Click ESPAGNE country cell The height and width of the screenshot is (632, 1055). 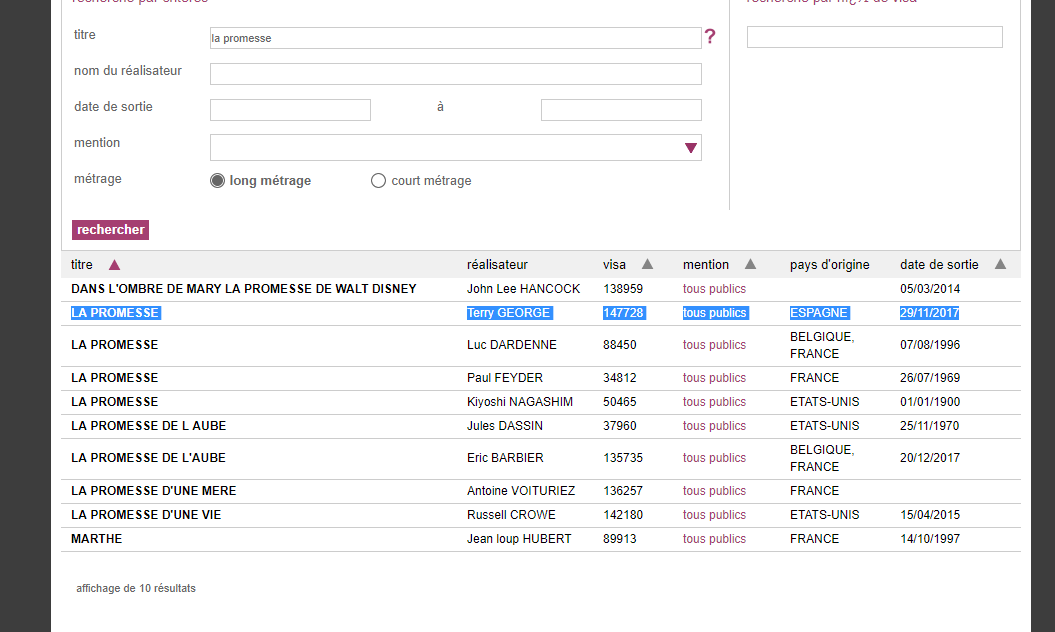819,313
